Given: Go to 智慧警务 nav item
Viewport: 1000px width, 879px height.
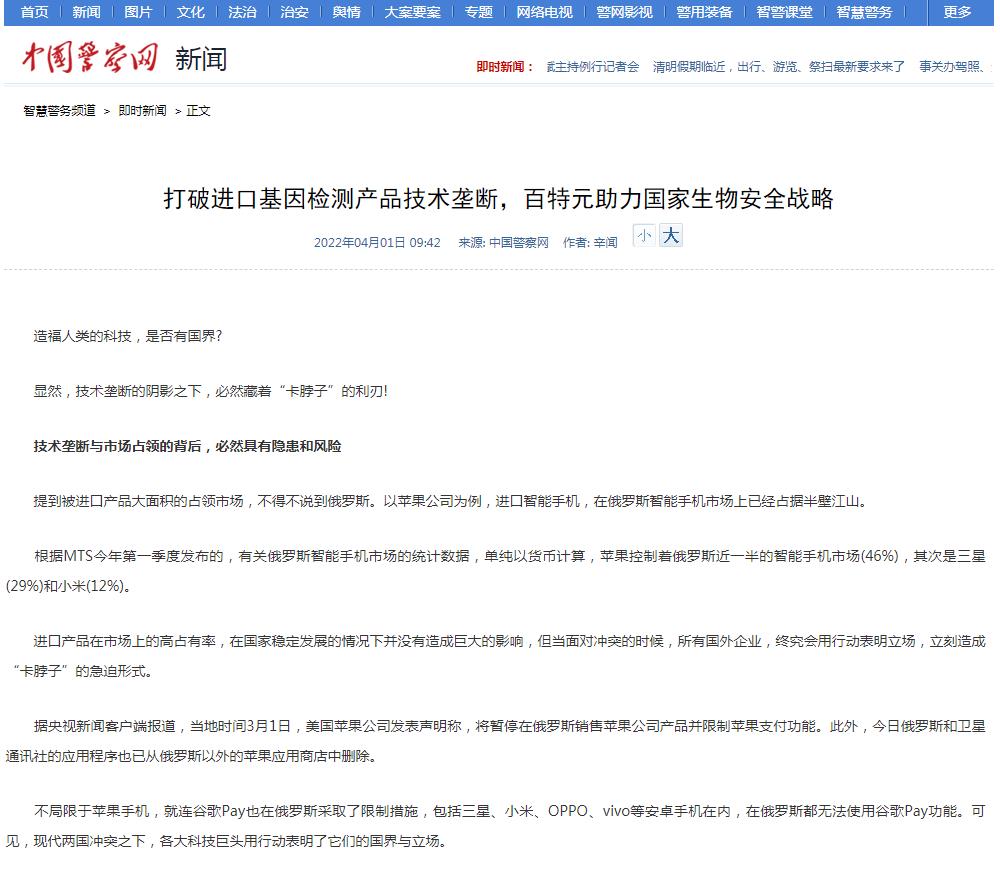Looking at the screenshot, I should tap(864, 12).
